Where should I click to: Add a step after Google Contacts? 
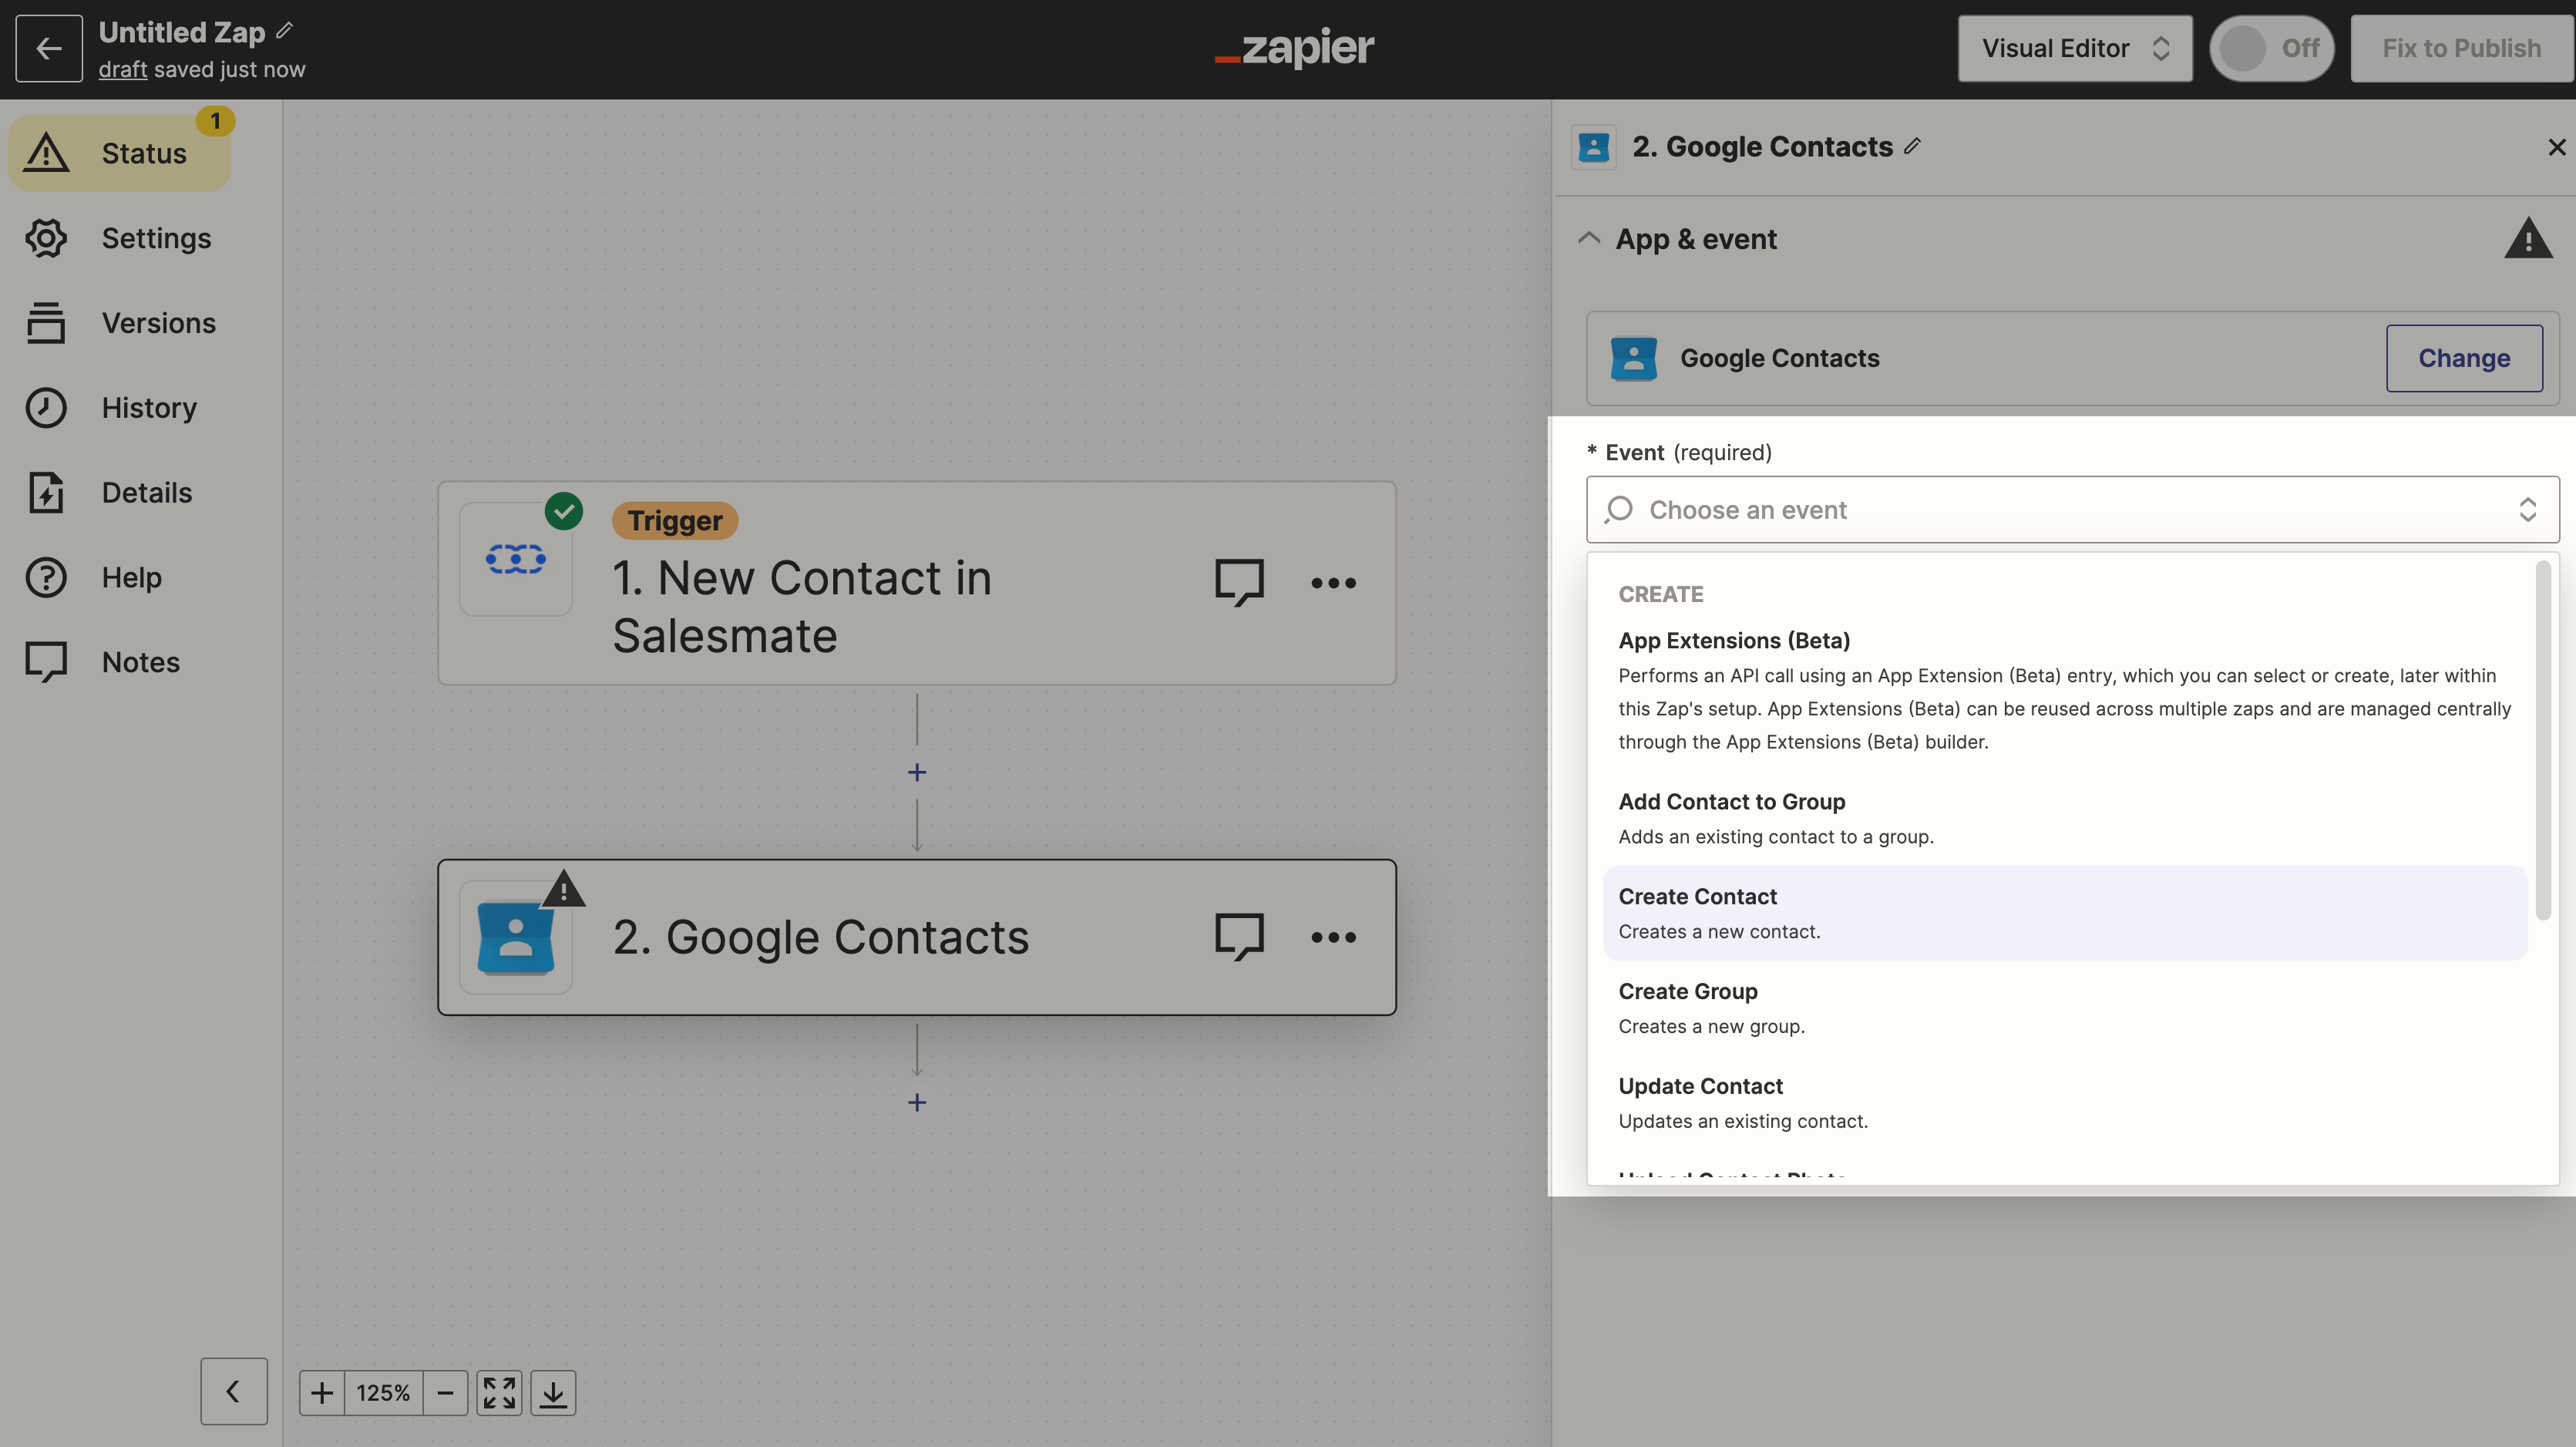(917, 1102)
